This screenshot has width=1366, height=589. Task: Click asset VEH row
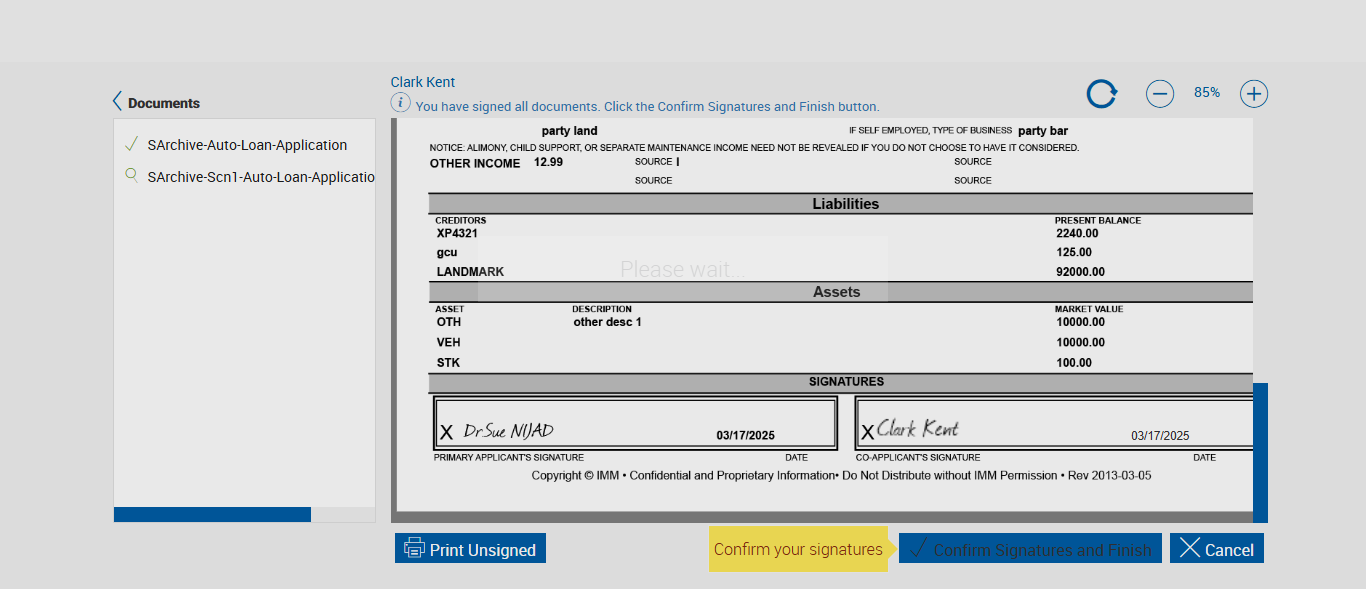point(449,342)
